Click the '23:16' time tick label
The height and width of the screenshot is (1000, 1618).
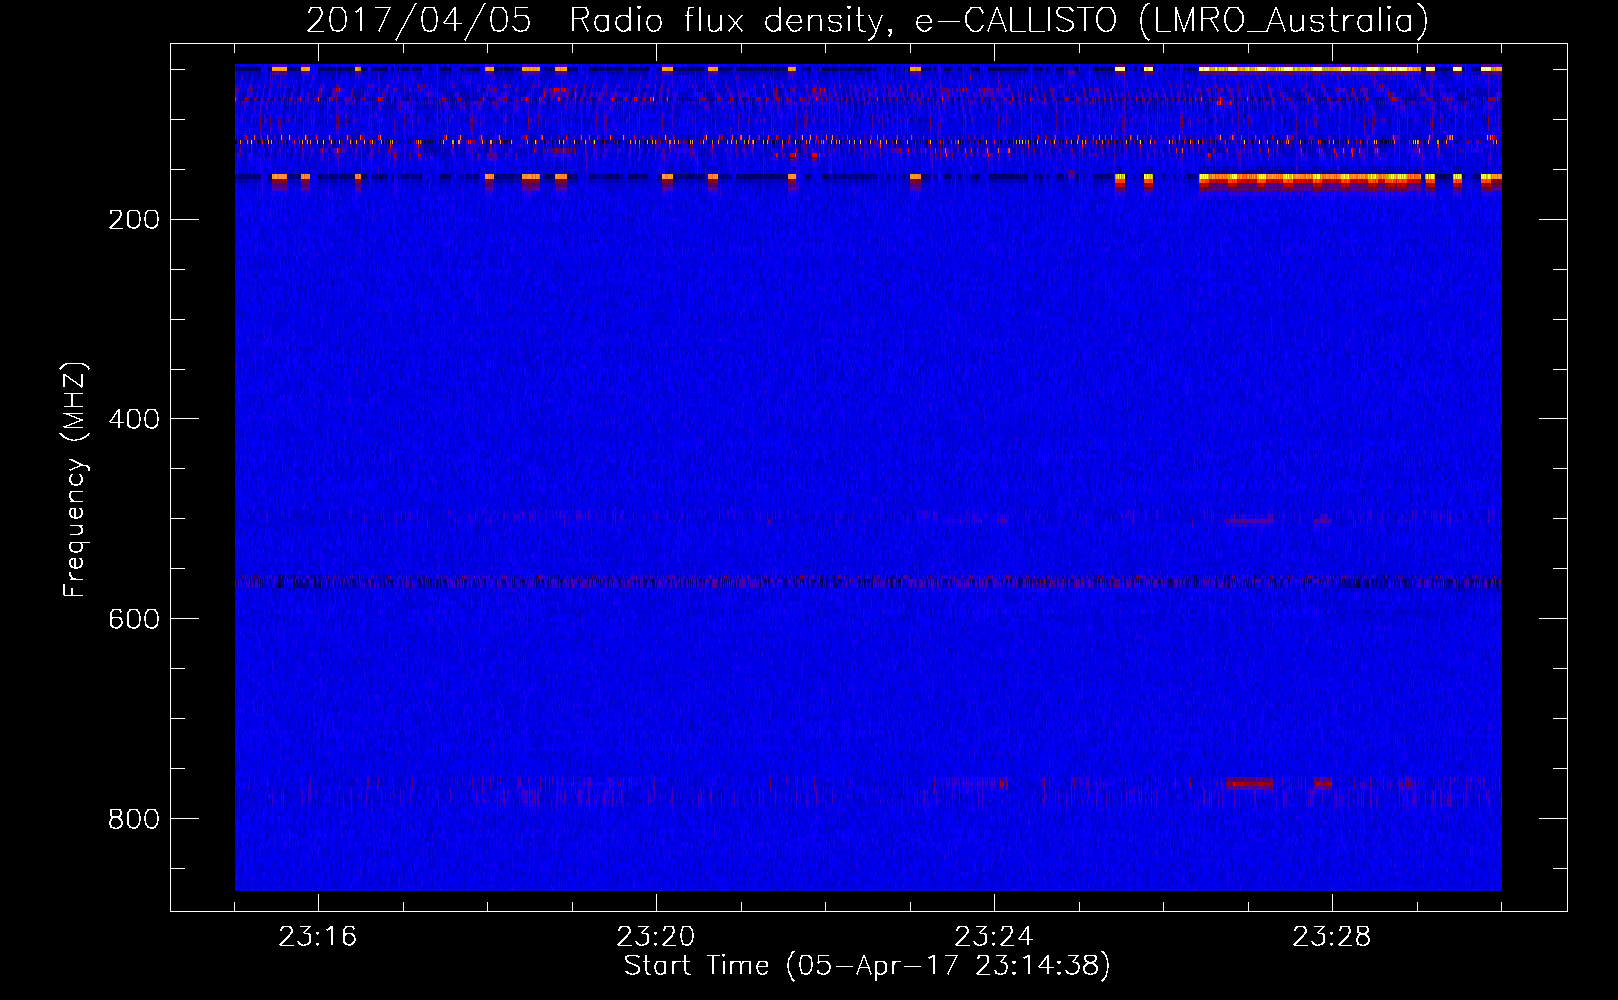coord(318,937)
